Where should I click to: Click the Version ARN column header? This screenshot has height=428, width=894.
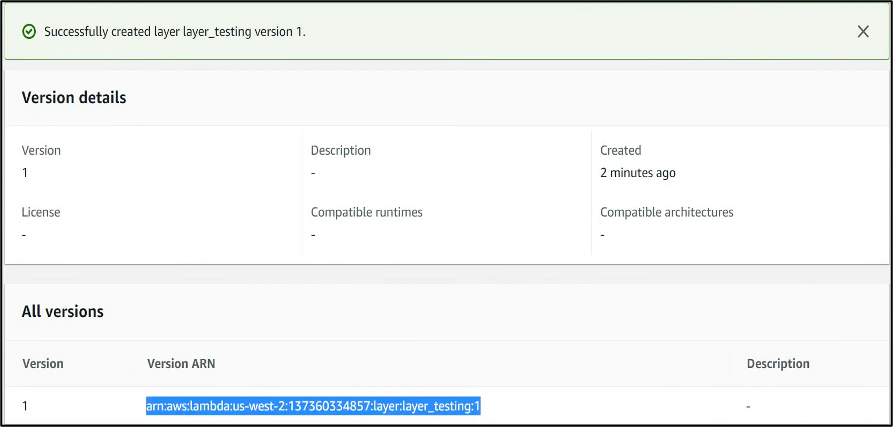tap(181, 363)
